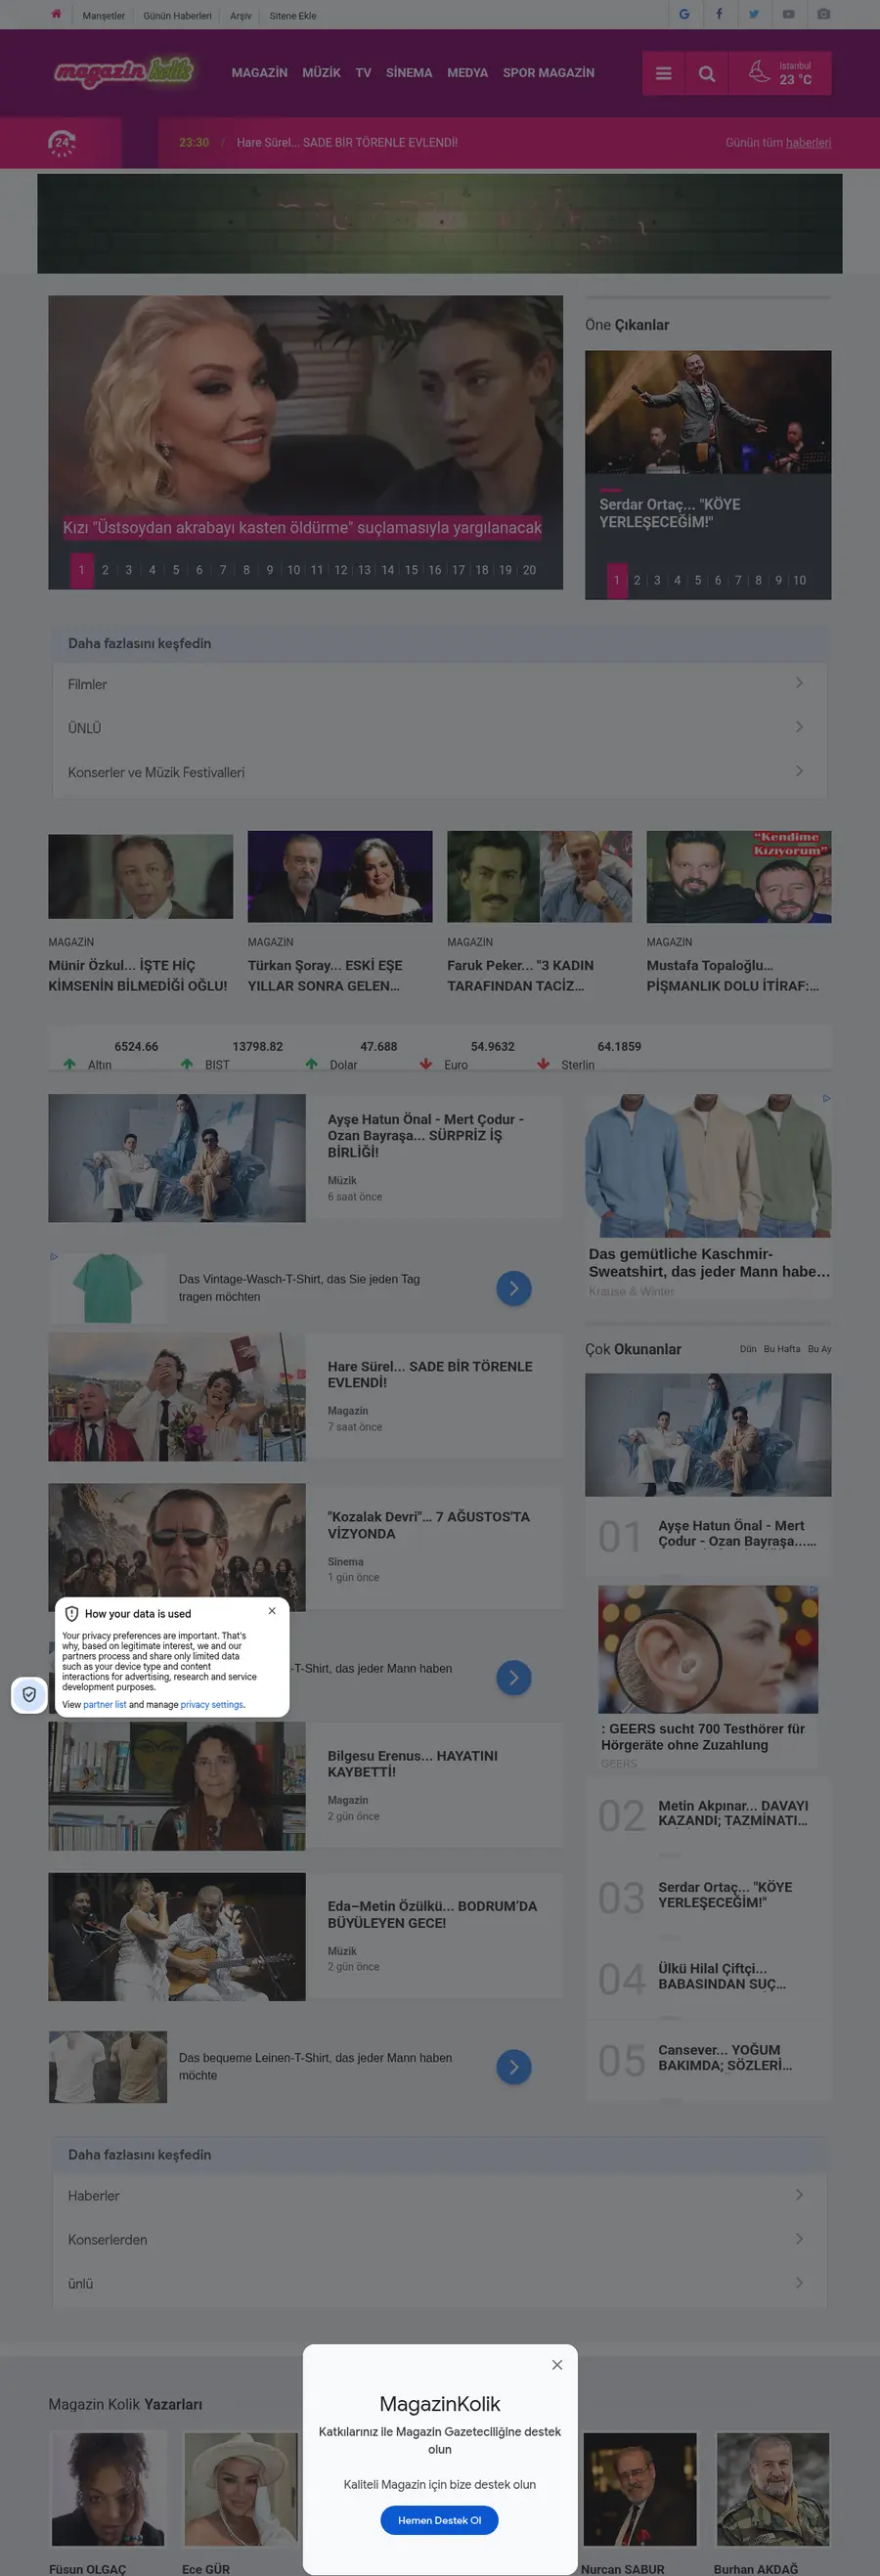The image size is (880, 2576).
Task: Expand the Filmler row chevron
Action: 799,683
